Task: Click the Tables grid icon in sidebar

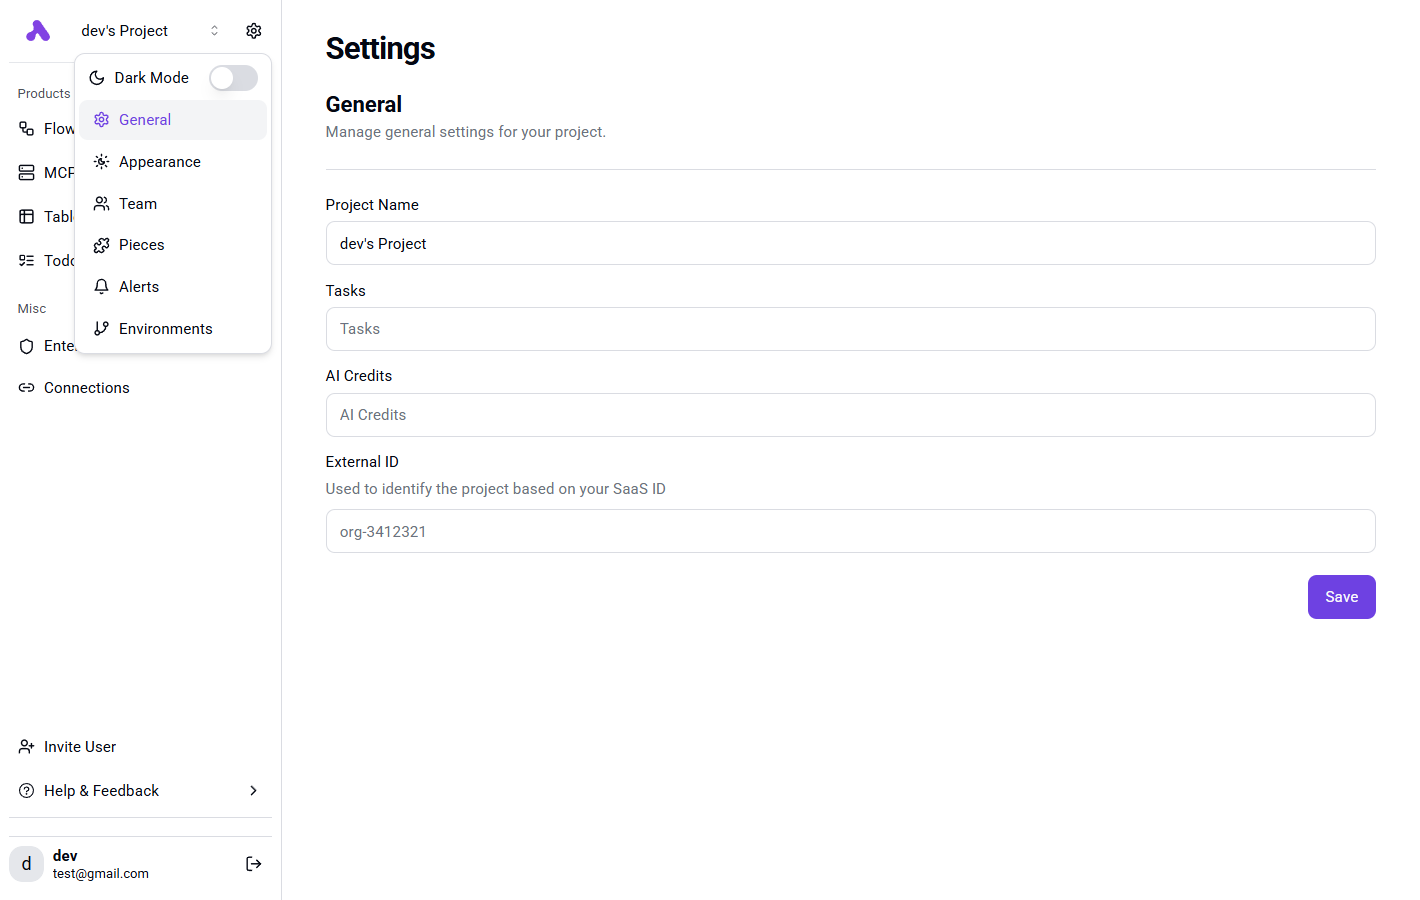Action: (x=27, y=217)
